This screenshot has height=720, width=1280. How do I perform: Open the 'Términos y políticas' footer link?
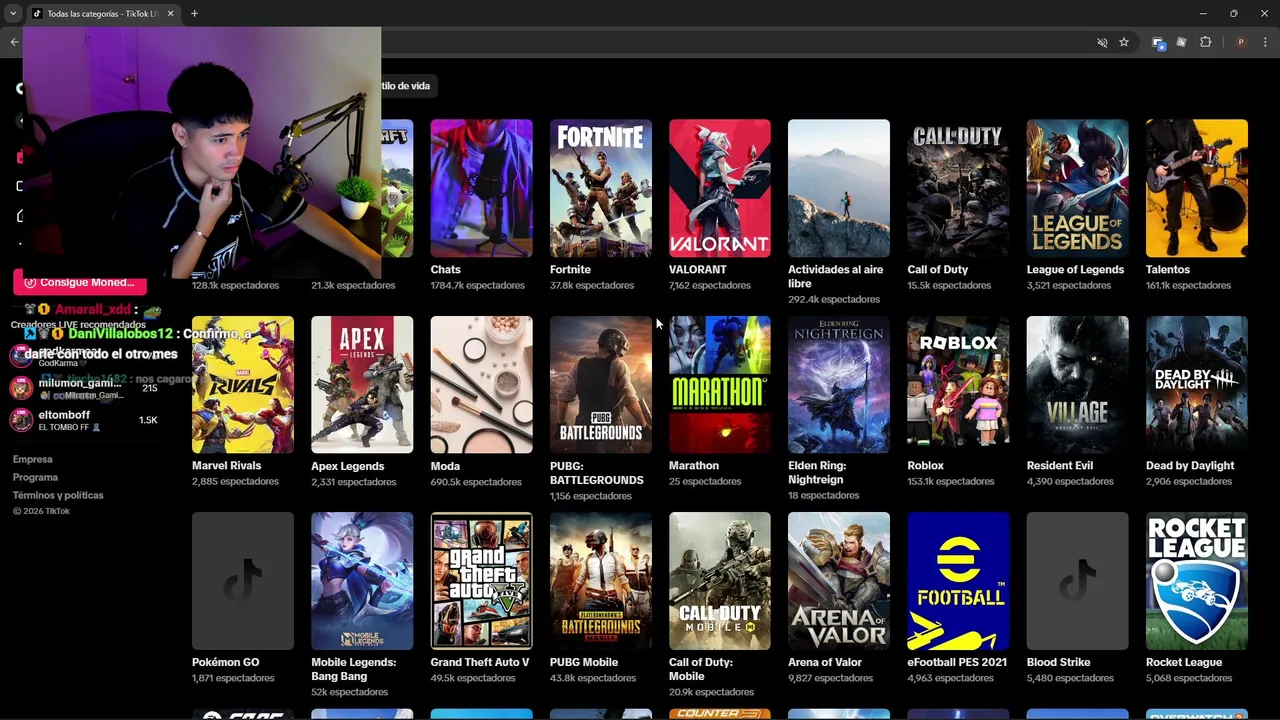(x=58, y=495)
